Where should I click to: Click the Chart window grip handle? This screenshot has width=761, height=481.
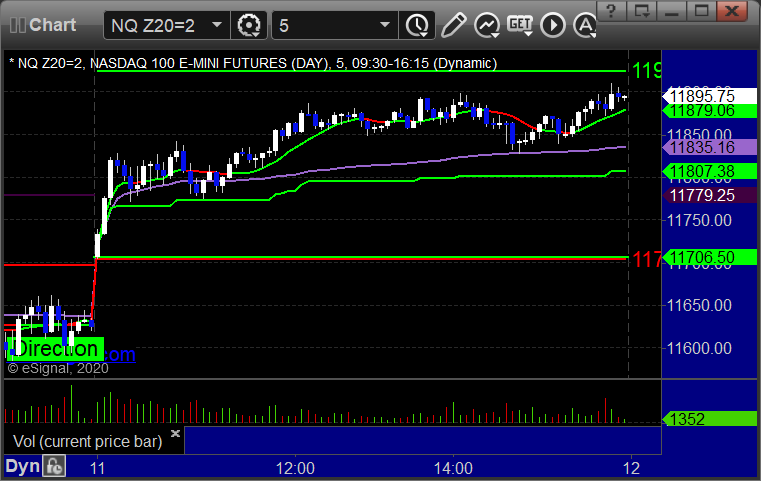[17, 25]
